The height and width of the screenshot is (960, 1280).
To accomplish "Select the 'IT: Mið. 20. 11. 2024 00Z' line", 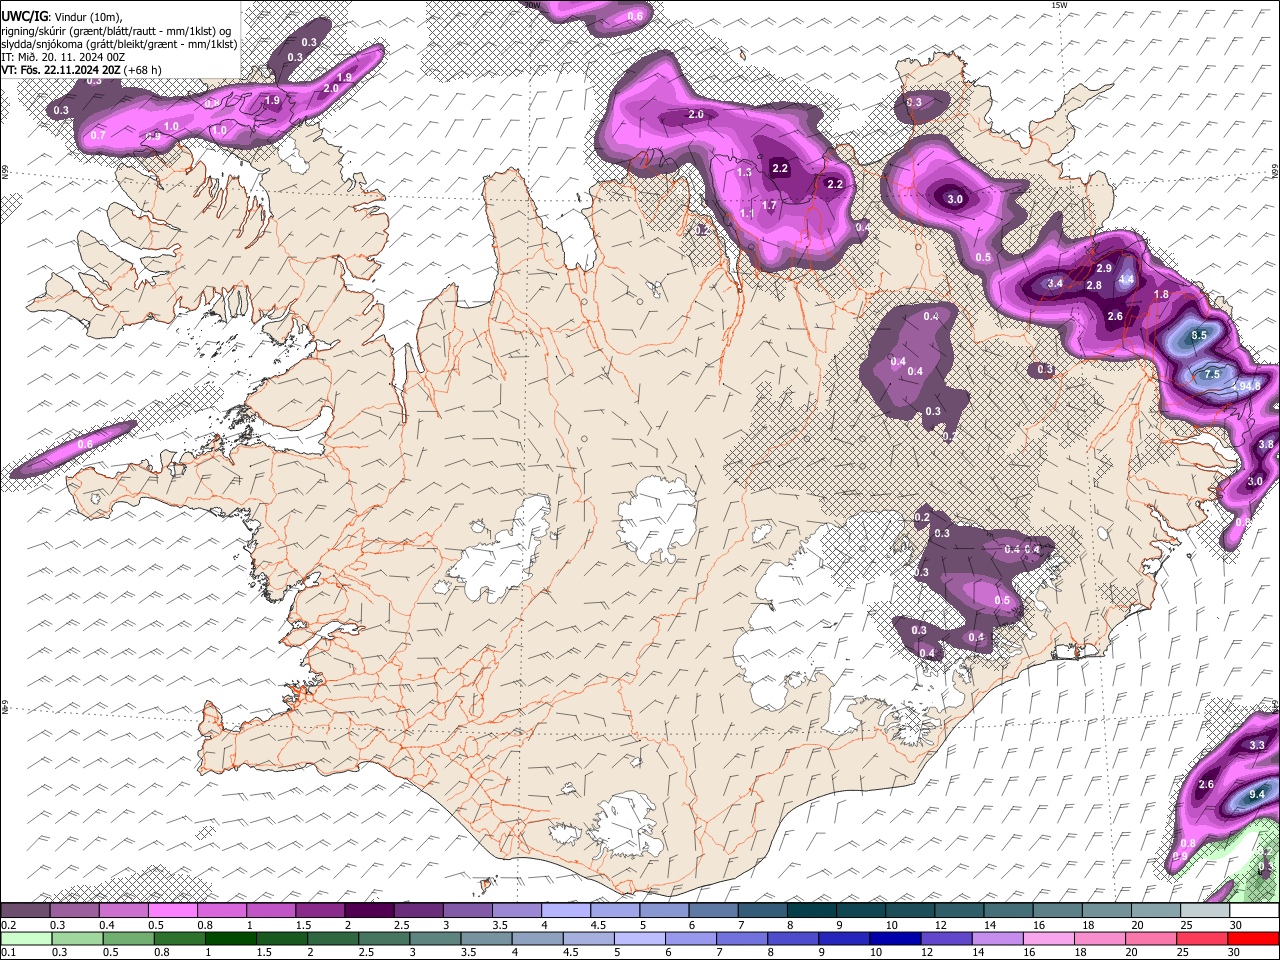I will coord(63,57).
